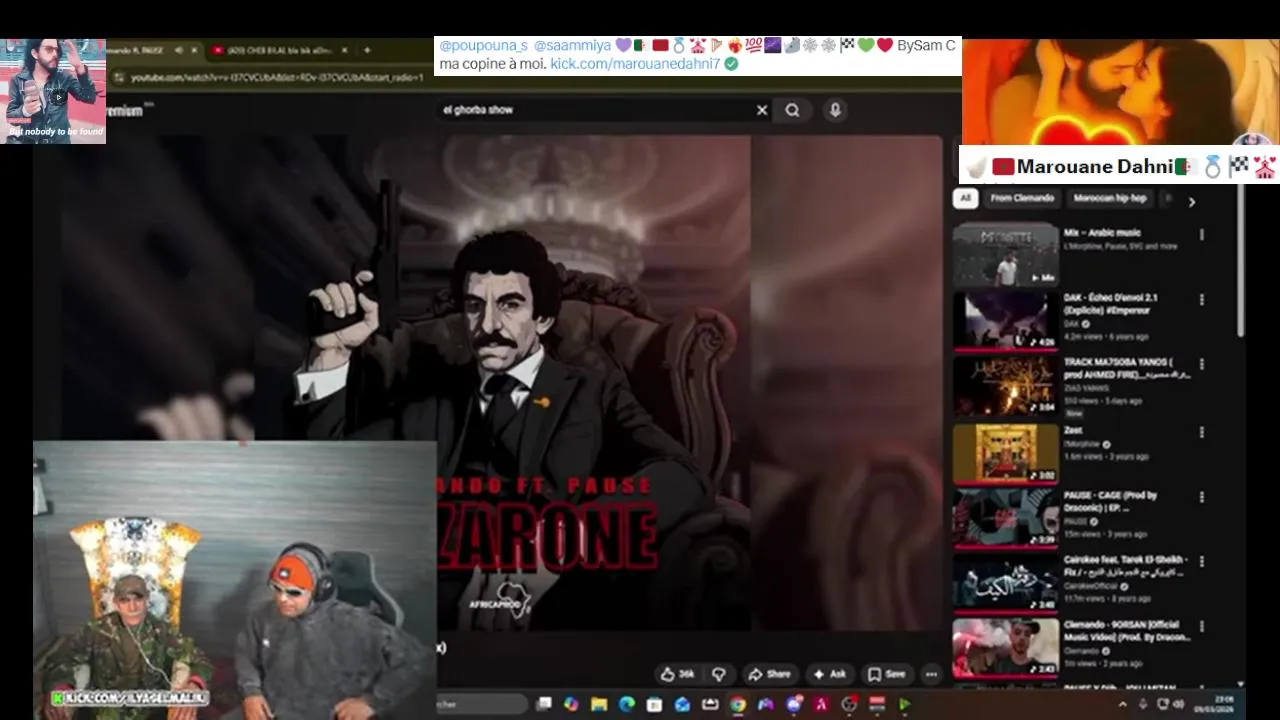Start voice search with the microphone icon

(835, 110)
